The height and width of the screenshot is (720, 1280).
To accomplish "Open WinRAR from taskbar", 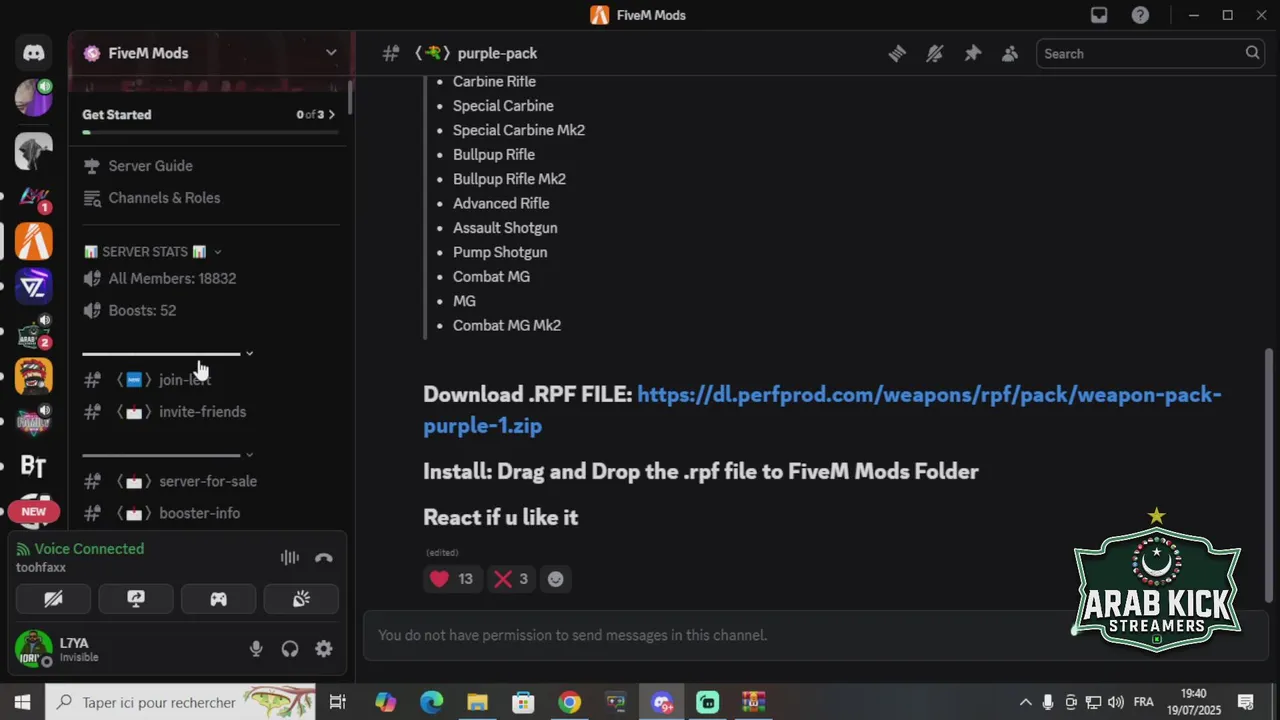I will point(753,702).
